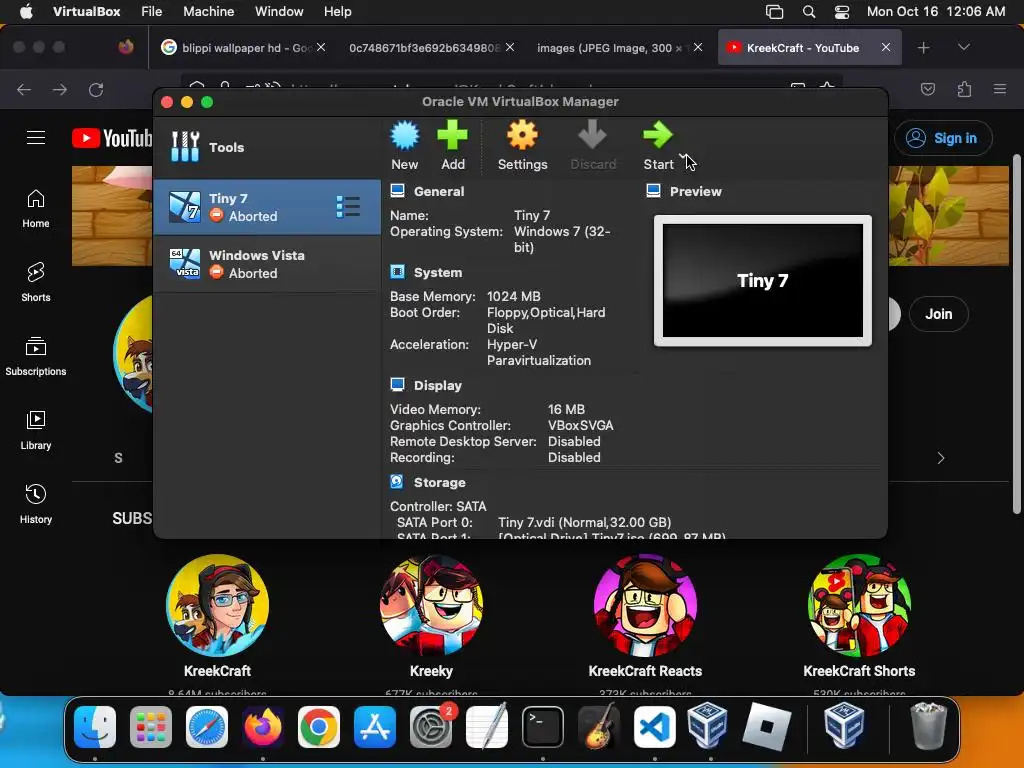Open the VirtualBox application menu
This screenshot has height=768, width=1024.
click(x=86, y=12)
